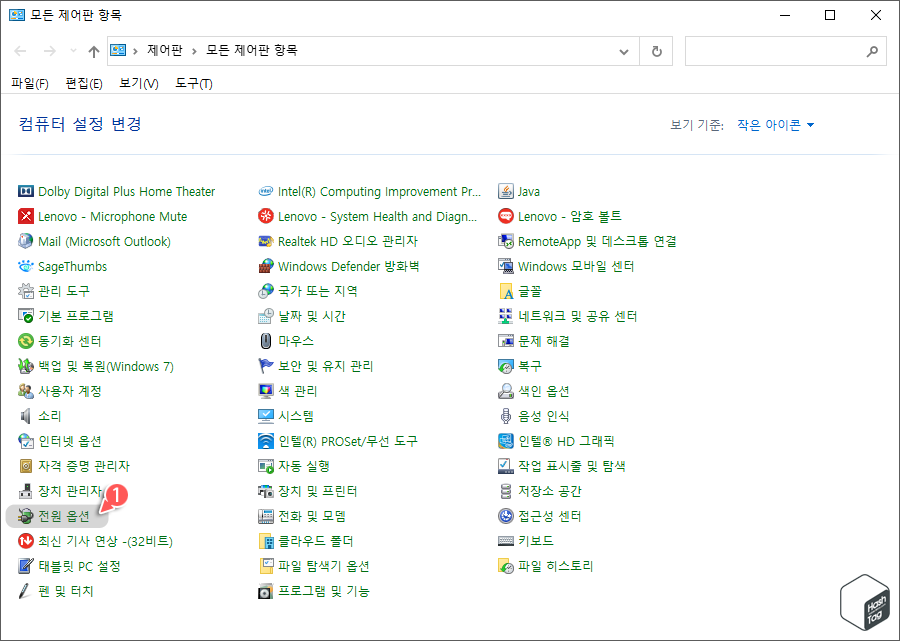Click the 보안 및 유지 관리 flag icon
Screen dimensions: 900x641
(266, 366)
